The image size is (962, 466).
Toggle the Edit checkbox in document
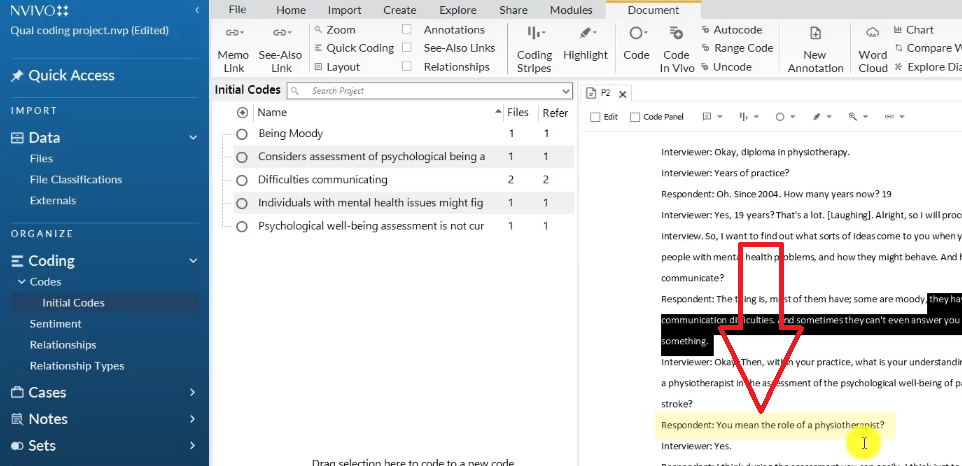(x=596, y=117)
